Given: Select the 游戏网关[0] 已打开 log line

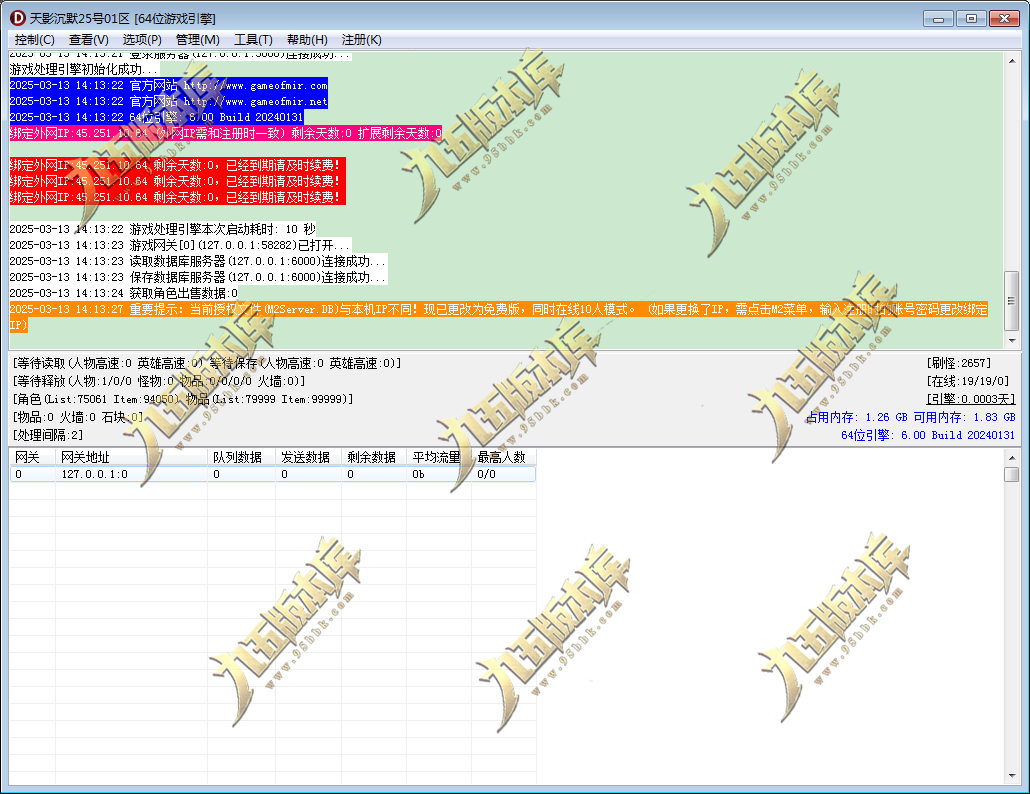Looking at the screenshot, I should (x=180, y=245).
